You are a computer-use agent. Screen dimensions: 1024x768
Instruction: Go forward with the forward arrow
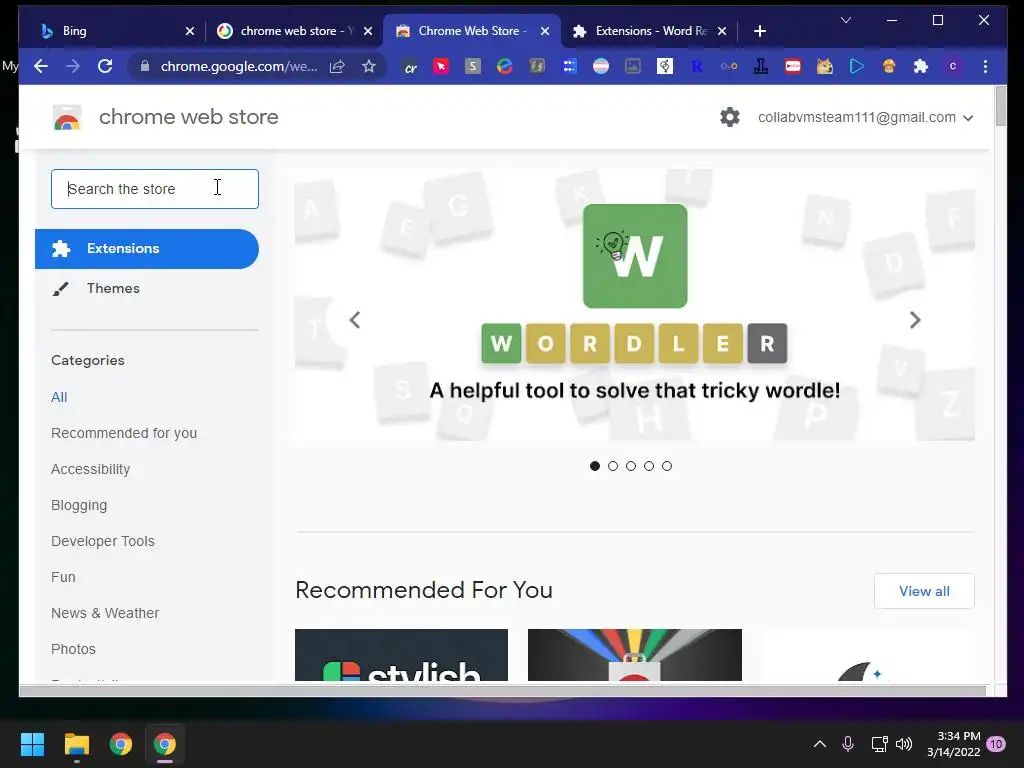tap(73, 66)
